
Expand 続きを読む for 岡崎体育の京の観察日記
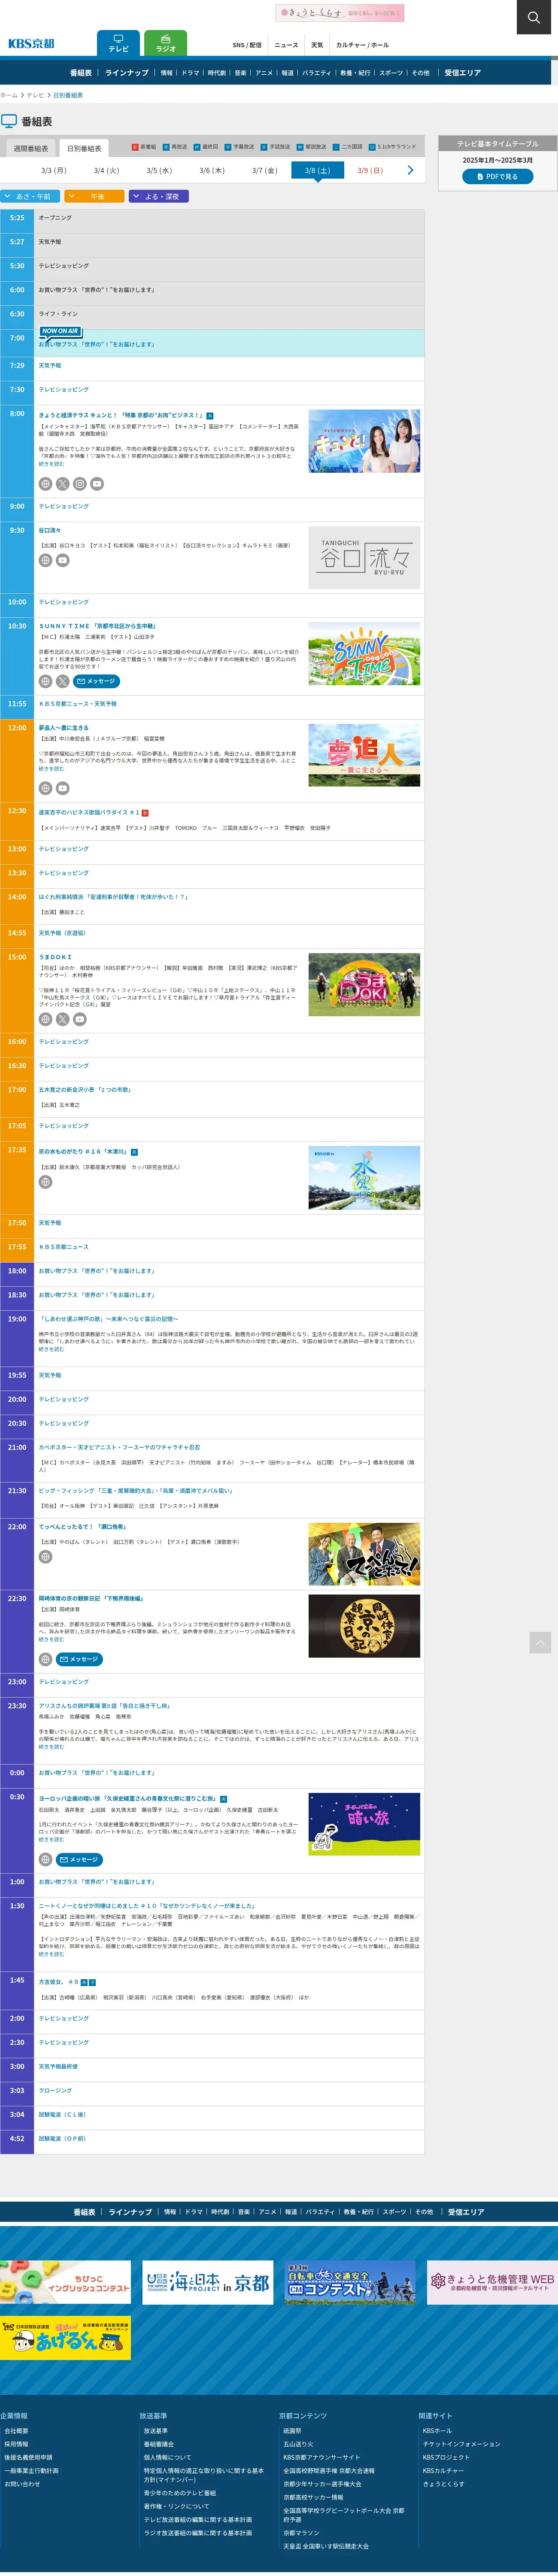[x=51, y=1639]
